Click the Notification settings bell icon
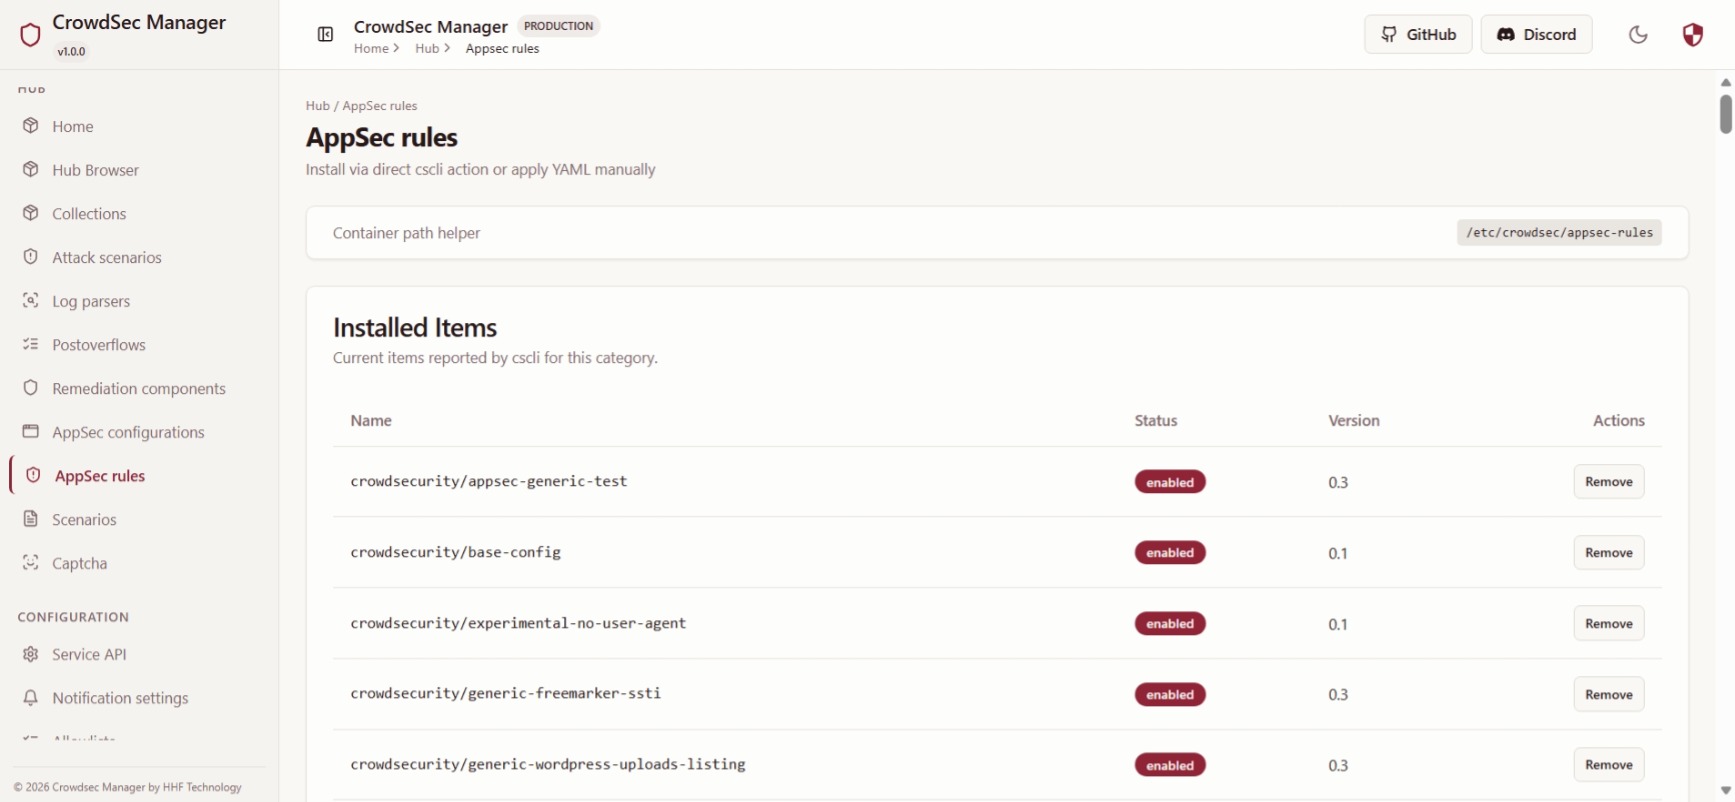Screen dimensions: 1735x802 pyautogui.click(x=31, y=697)
